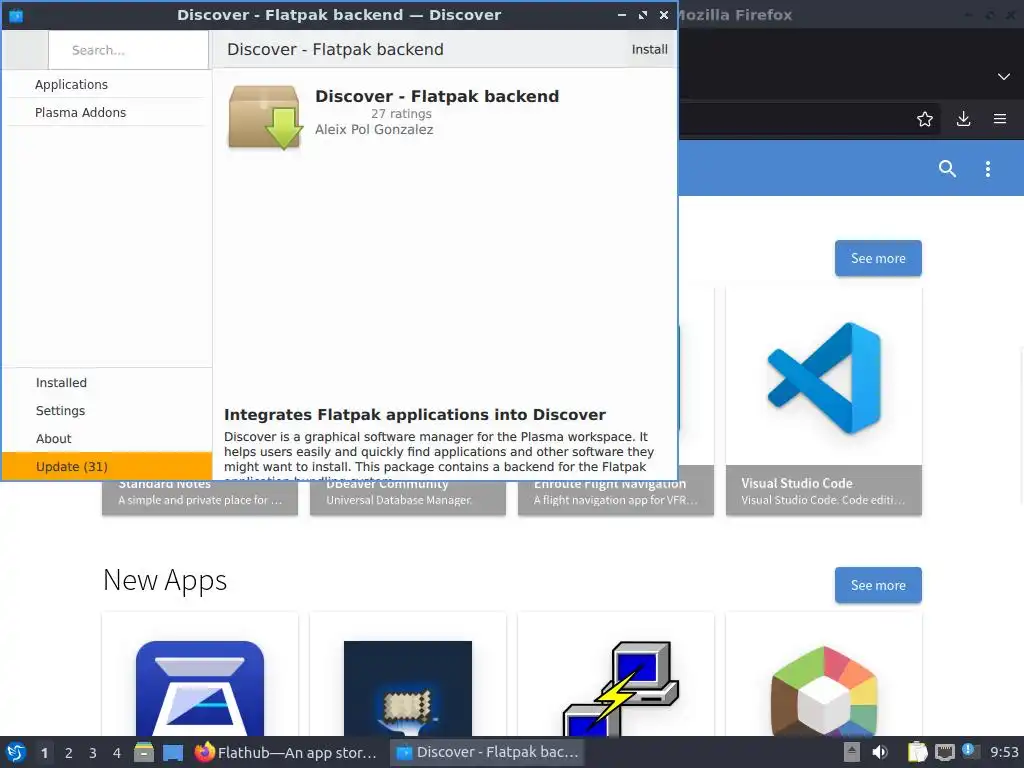This screenshot has height=768, width=1024.
Task: Switch to virtual desktop 3
Action: pyautogui.click(x=93, y=753)
